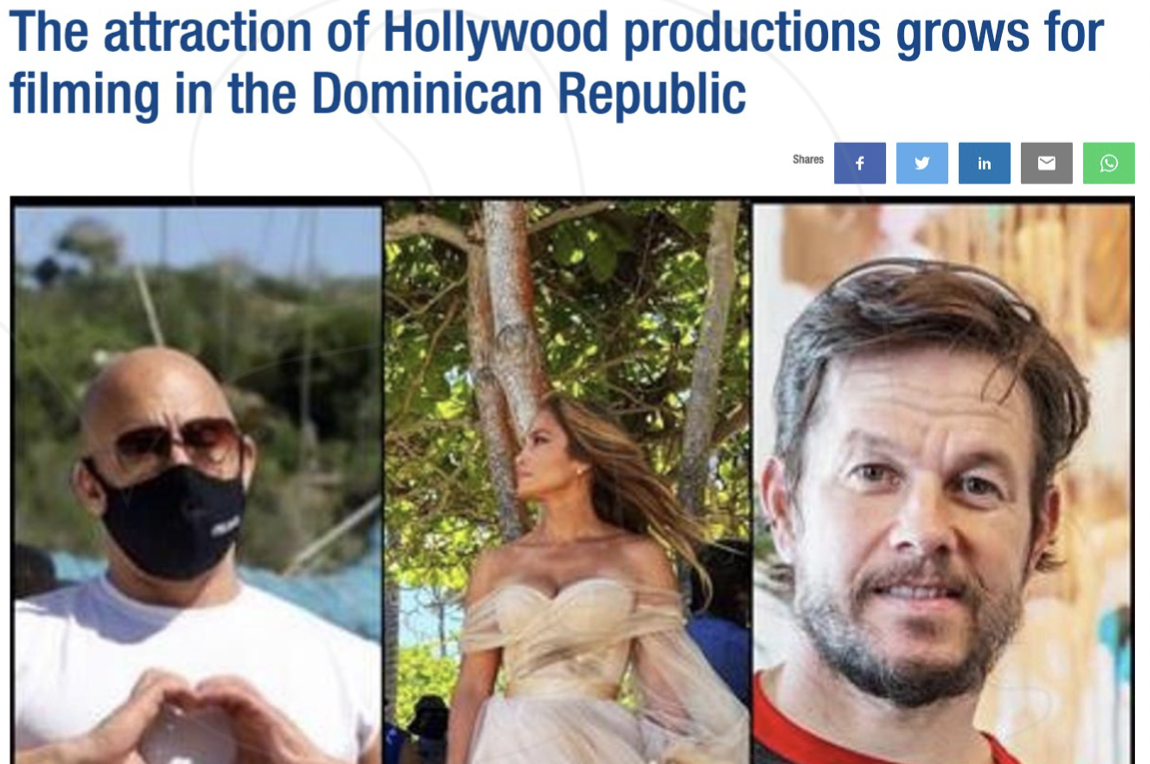Open the middle photo of woman by tree
The width and height of the screenshot is (1150, 764).
click(x=568, y=484)
